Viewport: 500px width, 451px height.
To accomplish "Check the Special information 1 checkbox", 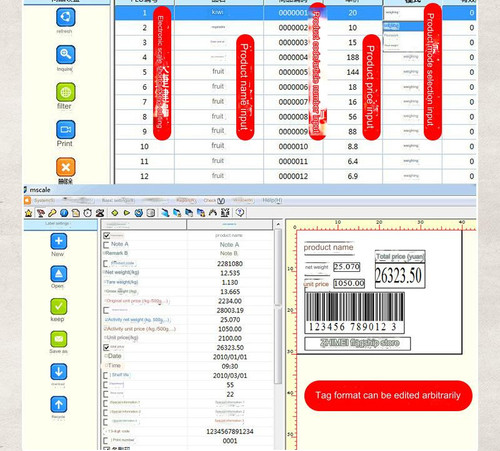I will click(106, 403).
